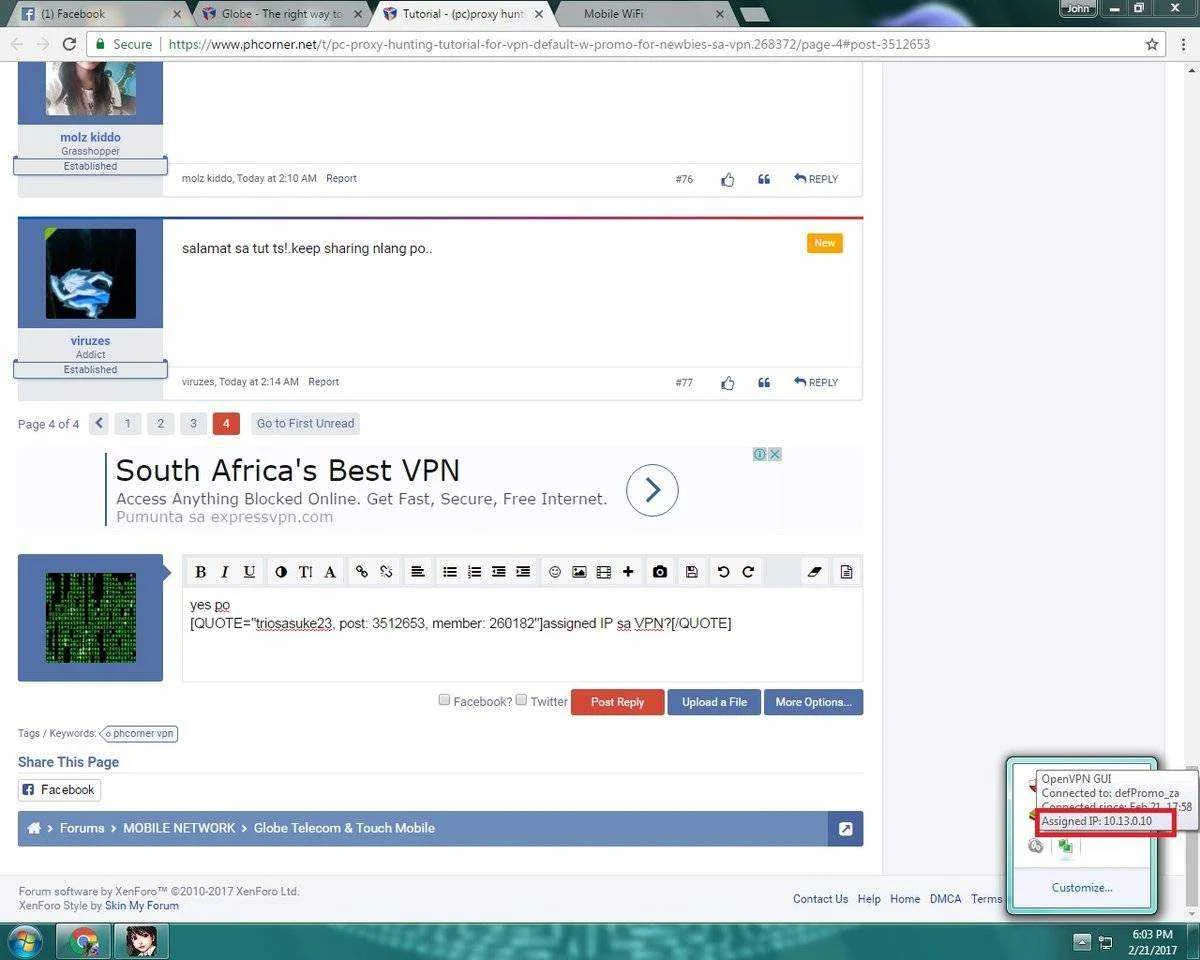The height and width of the screenshot is (960, 1200).
Task: Insert unordered bullet list
Action: pyautogui.click(x=450, y=572)
